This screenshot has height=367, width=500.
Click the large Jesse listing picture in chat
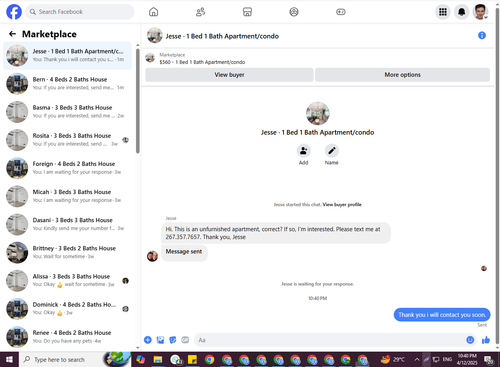318,113
